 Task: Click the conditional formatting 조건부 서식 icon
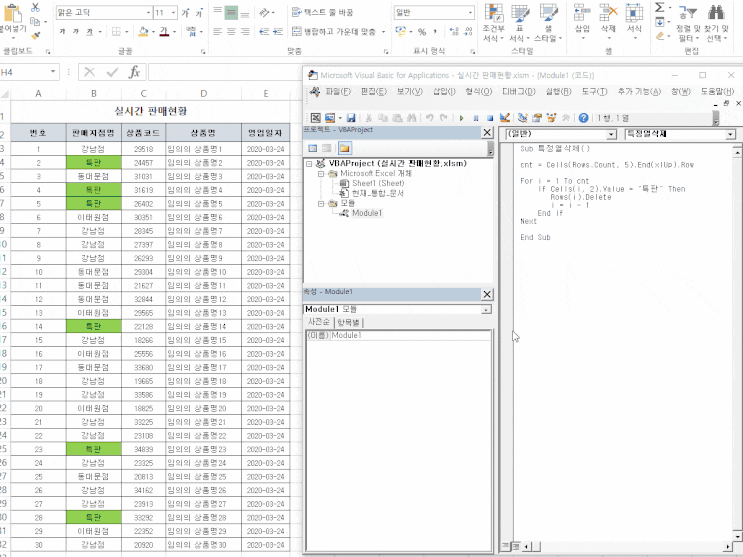(493, 13)
